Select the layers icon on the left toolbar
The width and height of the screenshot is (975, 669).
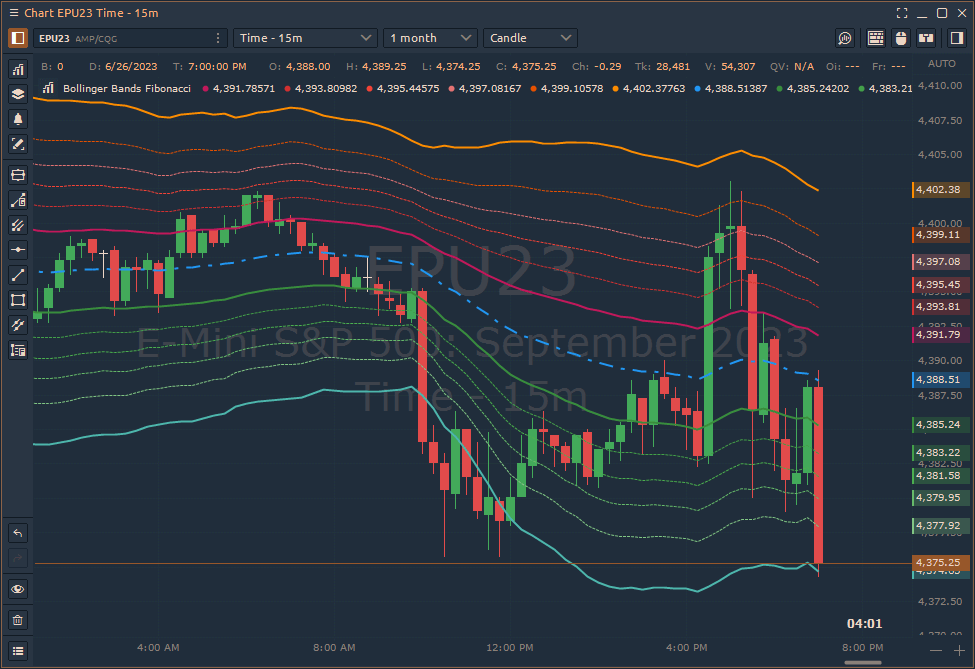17,96
